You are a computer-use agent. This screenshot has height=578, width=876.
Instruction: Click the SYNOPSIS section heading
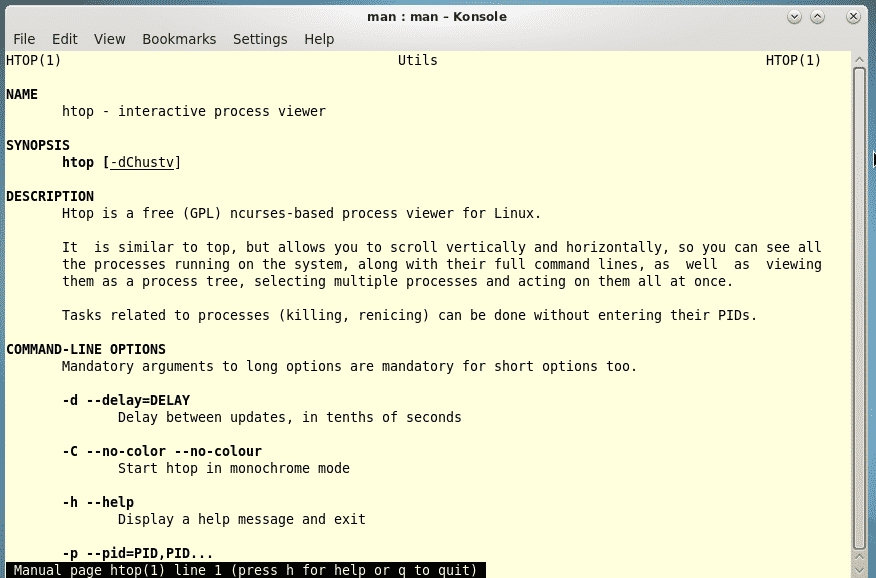38,145
